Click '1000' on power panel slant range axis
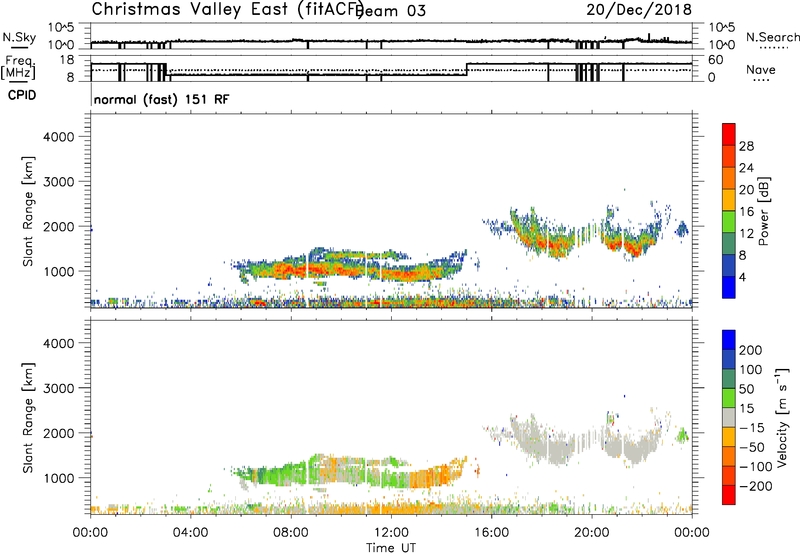 [x=58, y=271]
